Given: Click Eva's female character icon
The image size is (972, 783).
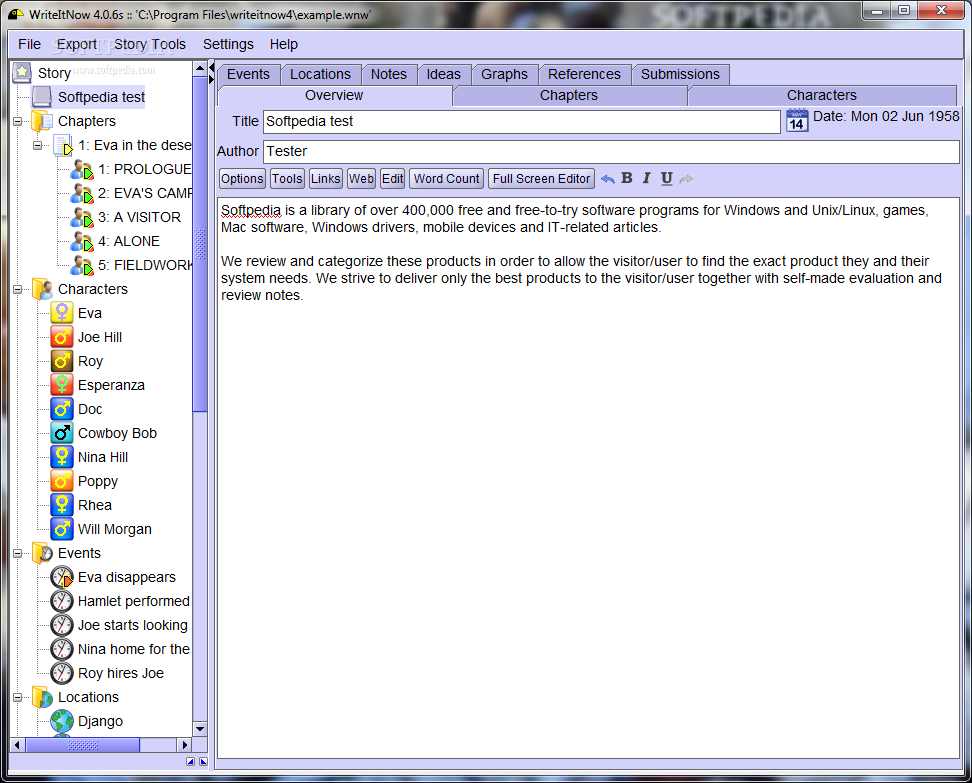Looking at the screenshot, I should [x=62, y=313].
